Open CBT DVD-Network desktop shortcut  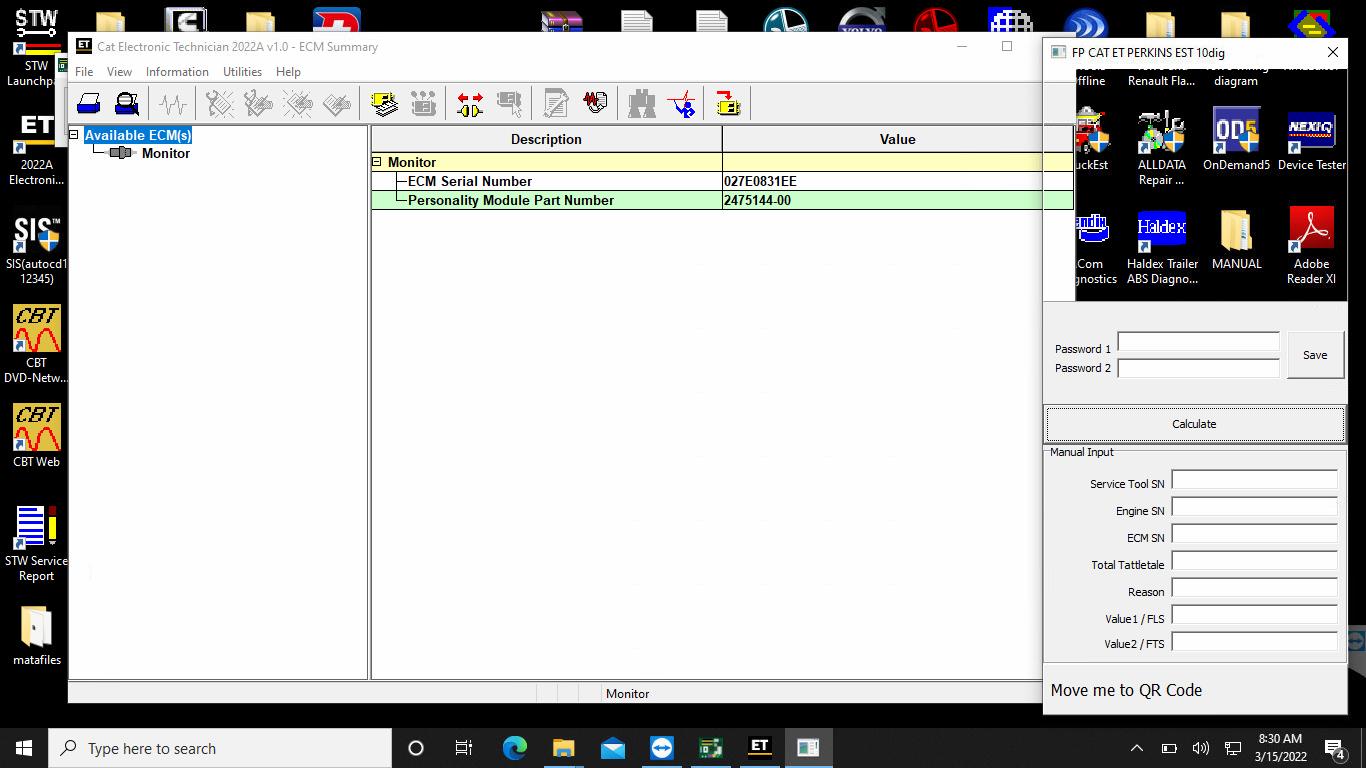tap(36, 345)
